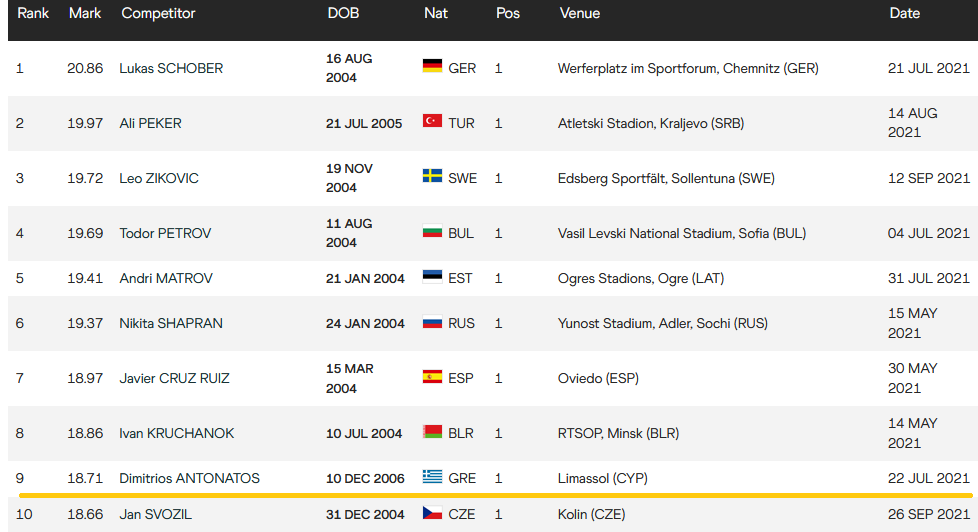Open Ali PEKER competitor profile

tap(150, 123)
